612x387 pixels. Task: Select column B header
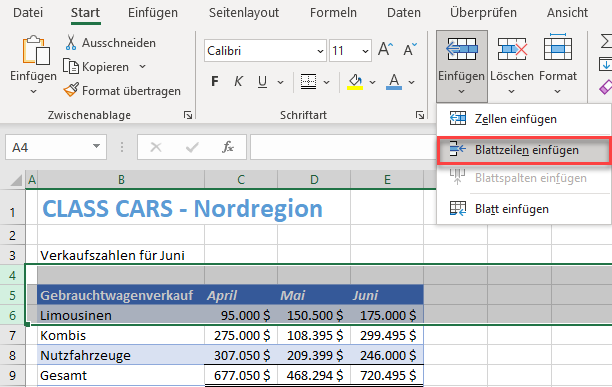coord(121,180)
